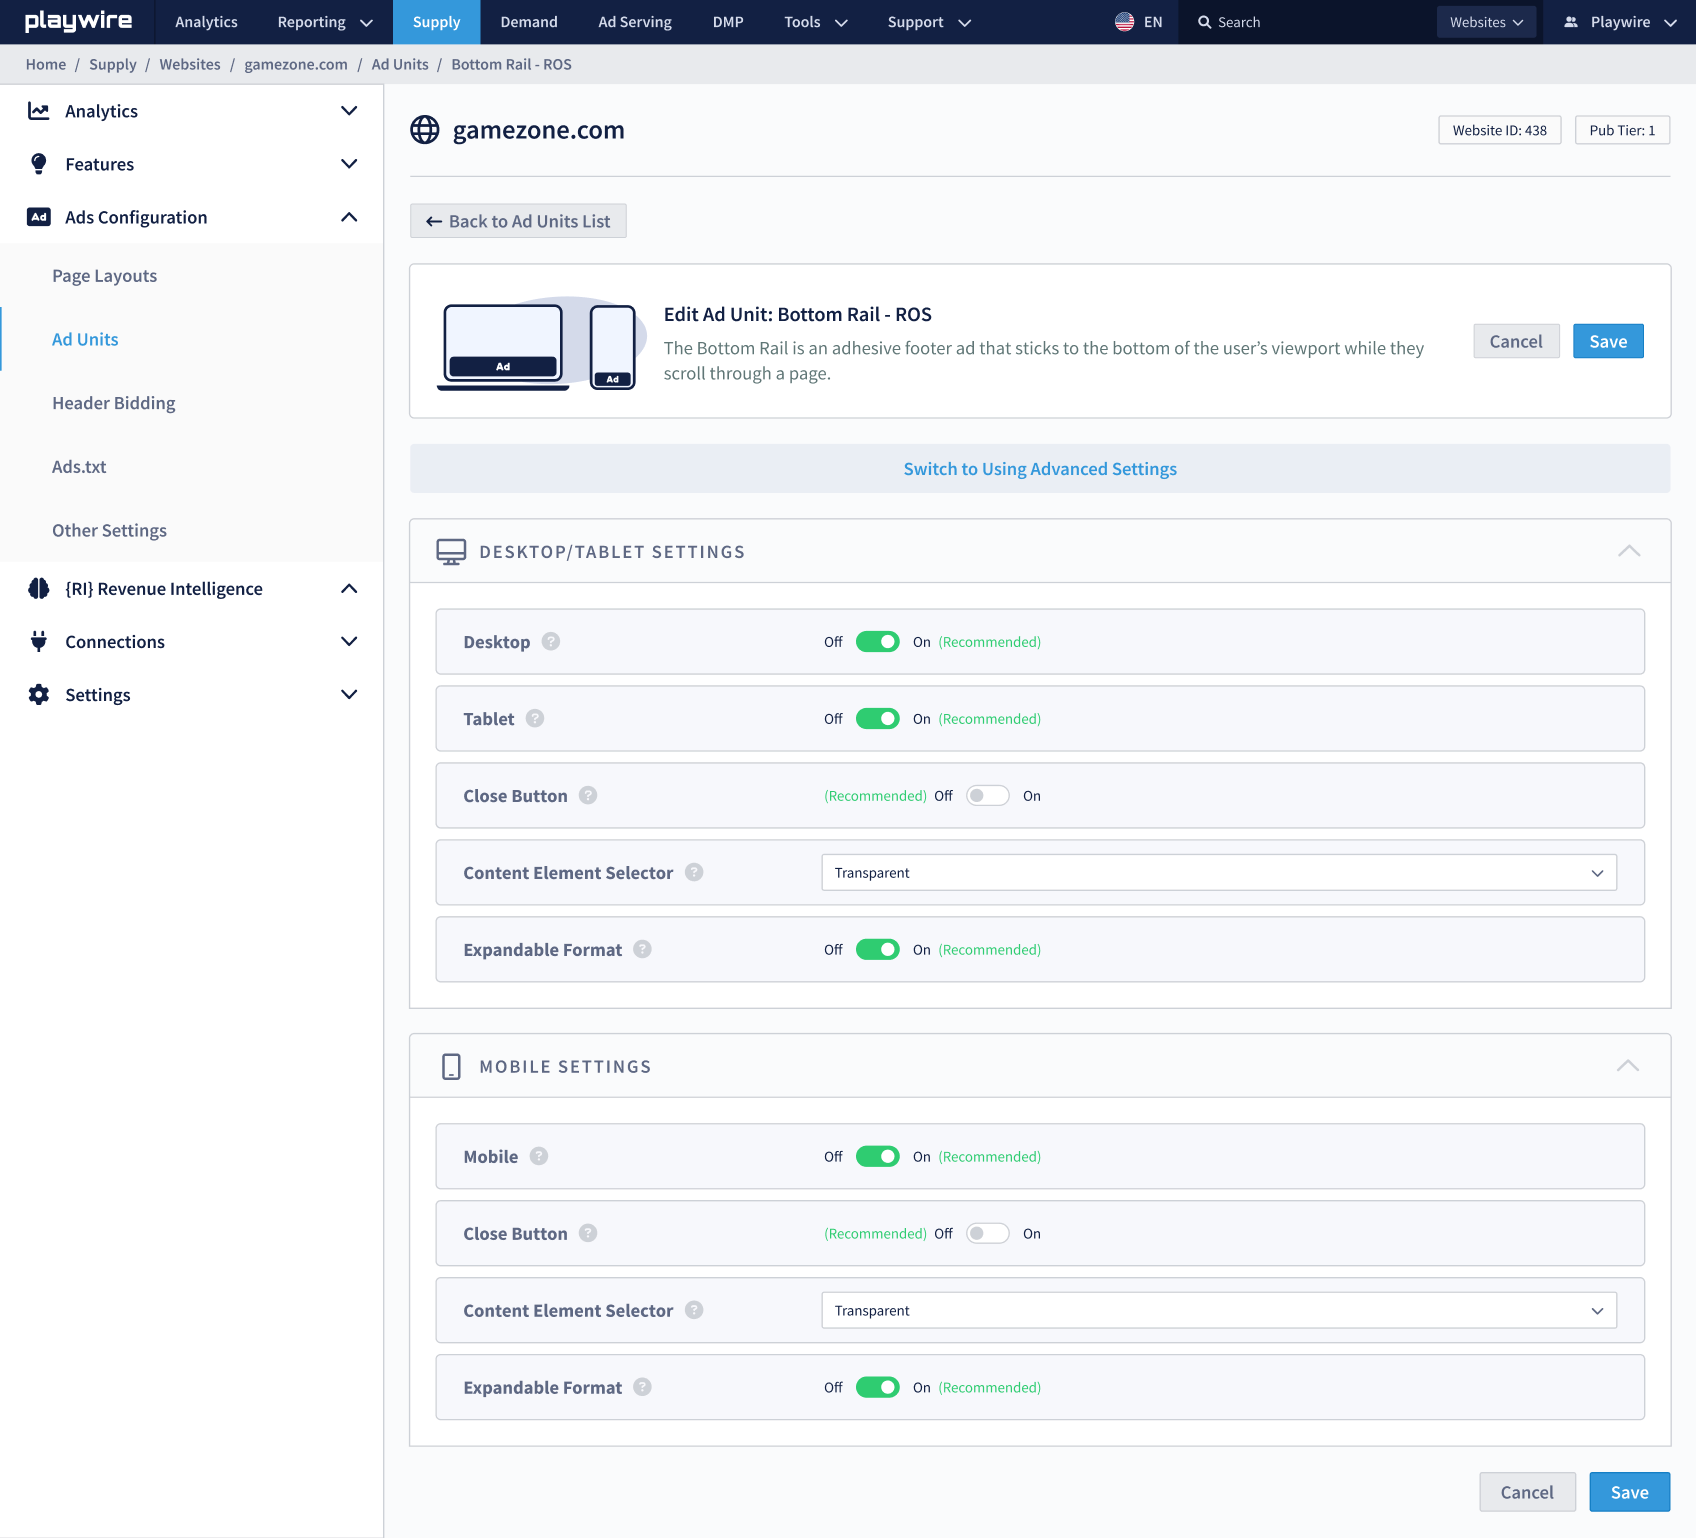
Task: Click the Ads Configuration Ad icon
Action: pyautogui.click(x=39, y=217)
